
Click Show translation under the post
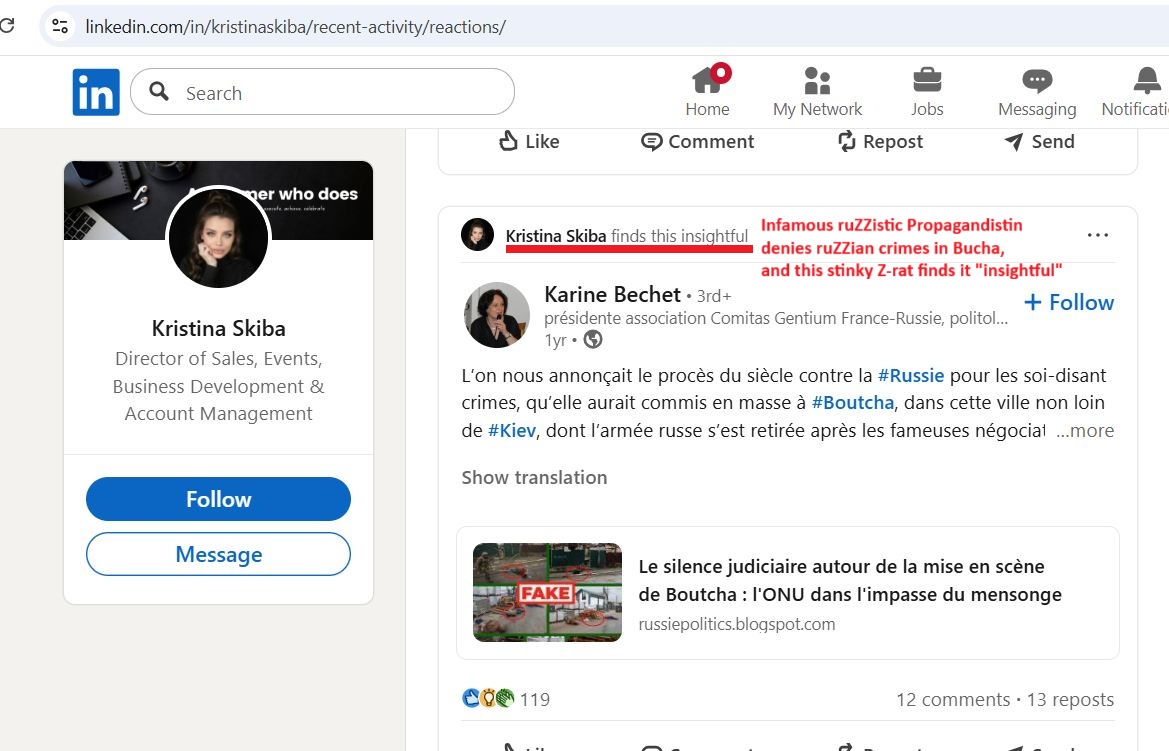click(x=534, y=477)
